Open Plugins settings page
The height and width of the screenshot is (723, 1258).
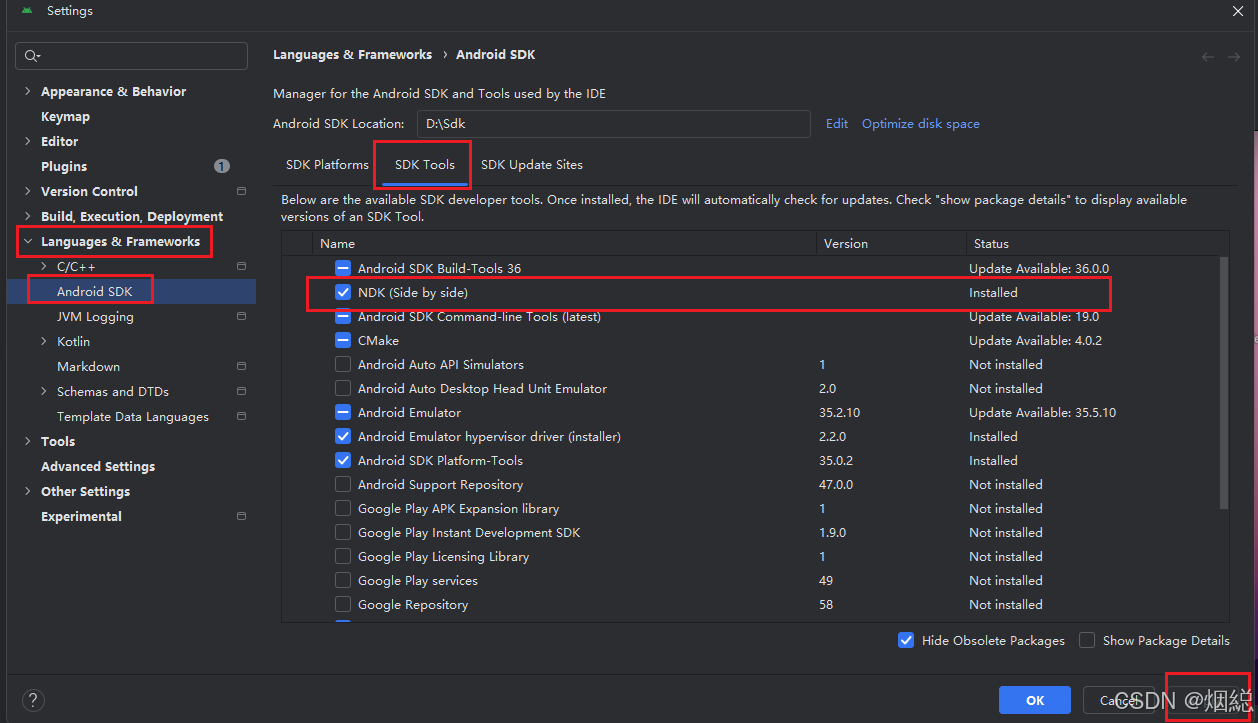pyautogui.click(x=64, y=166)
